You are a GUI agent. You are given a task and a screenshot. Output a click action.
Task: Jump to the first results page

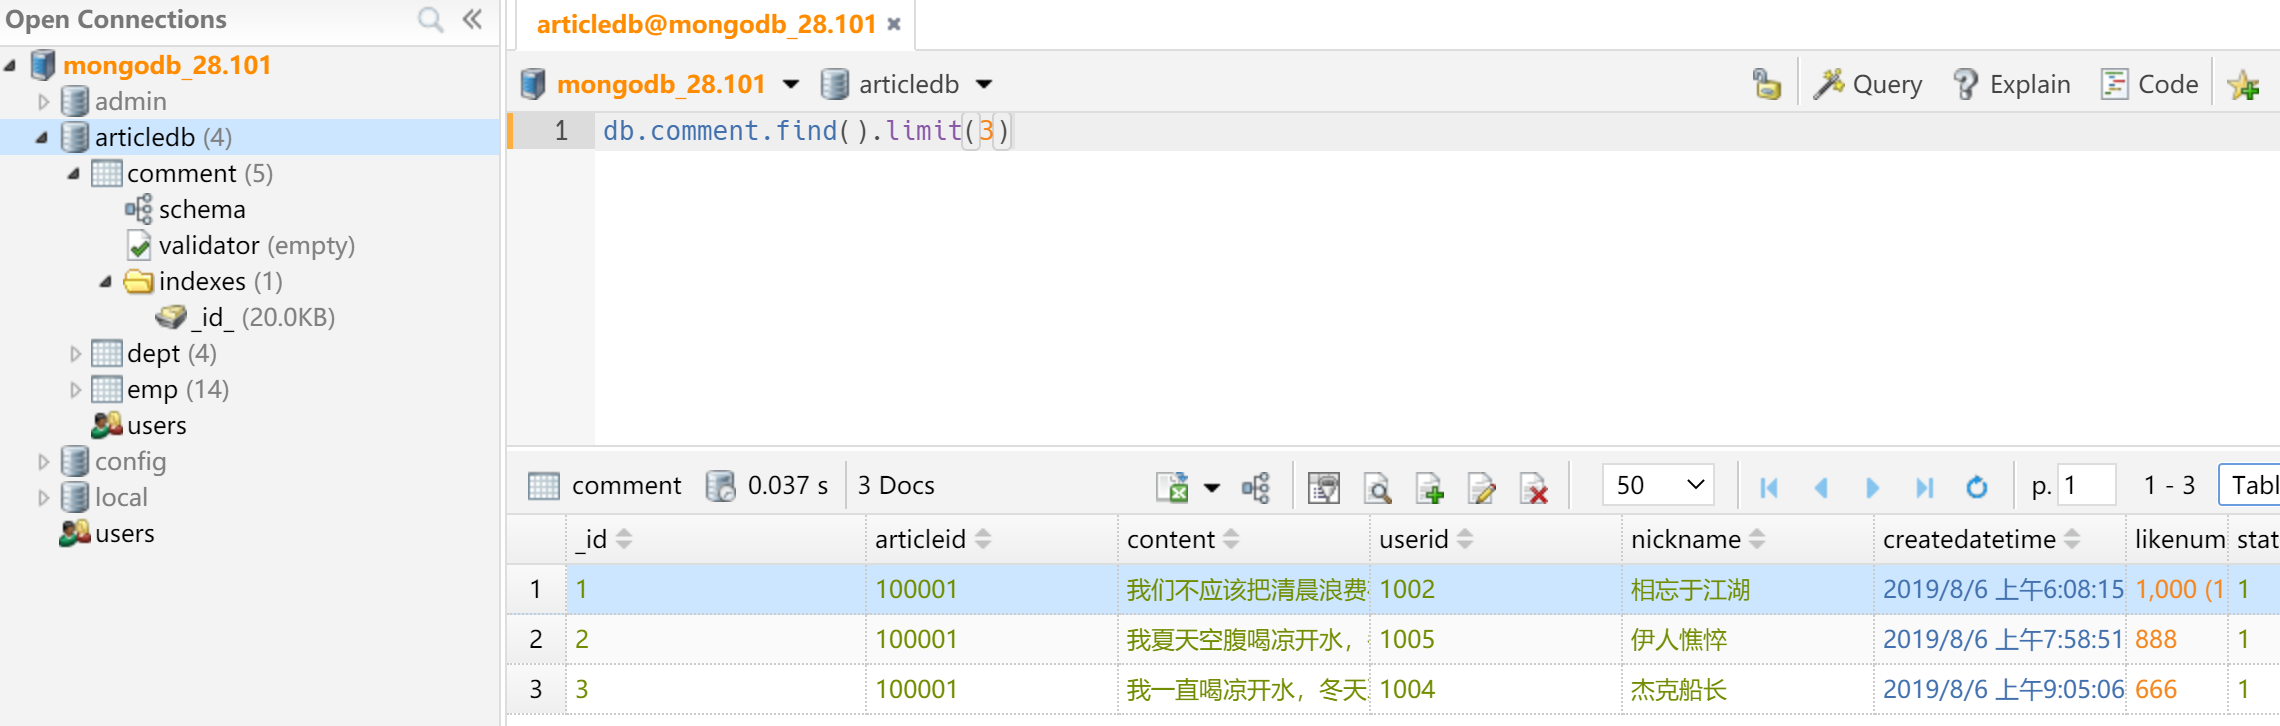pyautogui.click(x=1768, y=487)
